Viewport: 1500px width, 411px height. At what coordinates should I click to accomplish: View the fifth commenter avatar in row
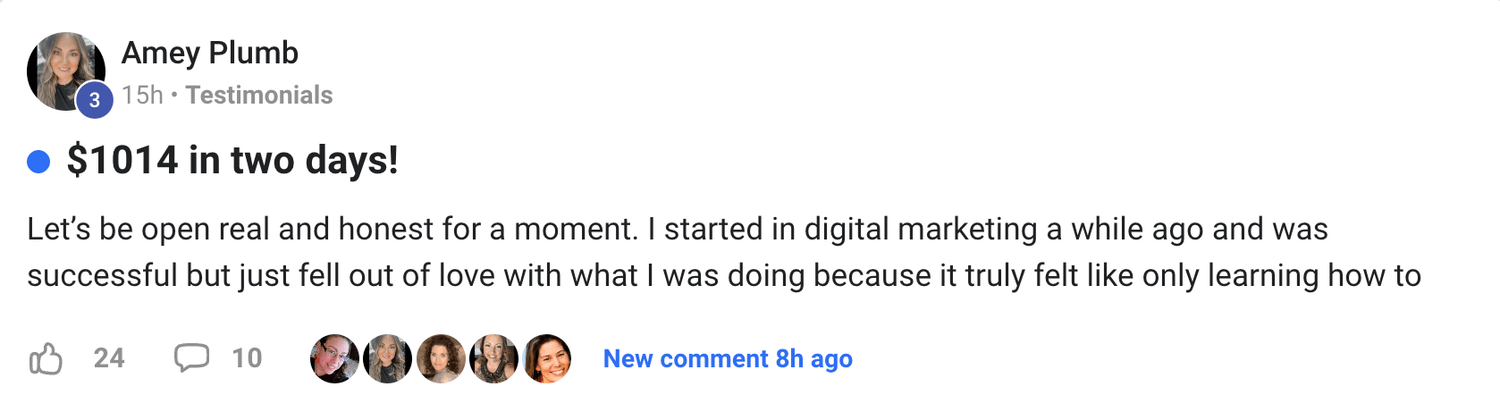[546, 359]
